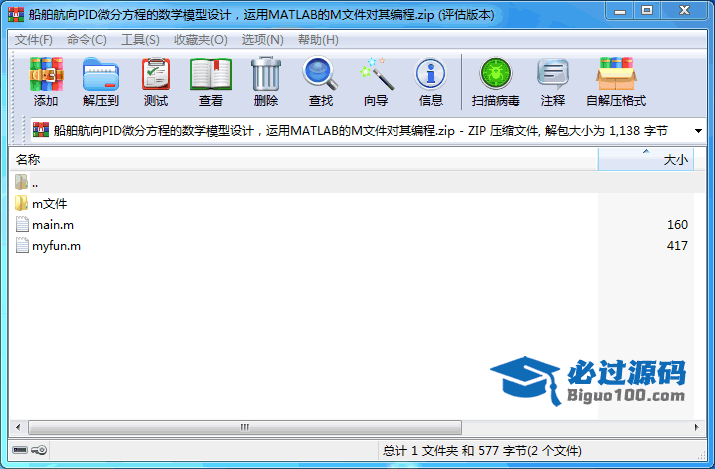Open the 查找 (Find) magnifier tool
The width and height of the screenshot is (715, 469).
321,73
